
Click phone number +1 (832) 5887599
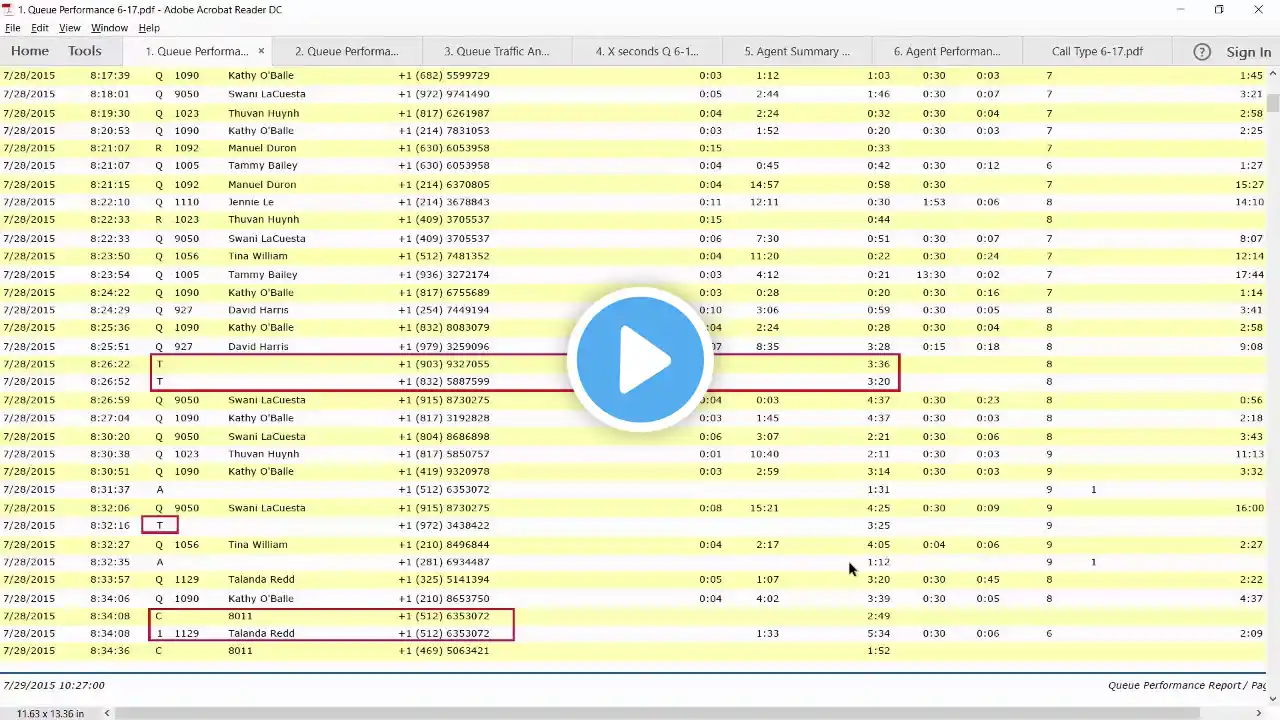click(x=444, y=381)
